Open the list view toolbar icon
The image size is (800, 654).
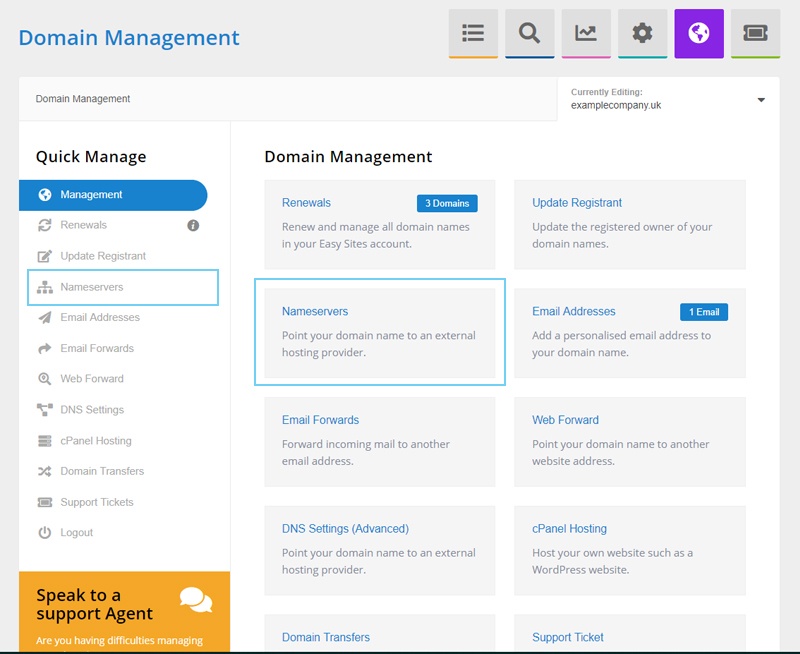coord(473,33)
